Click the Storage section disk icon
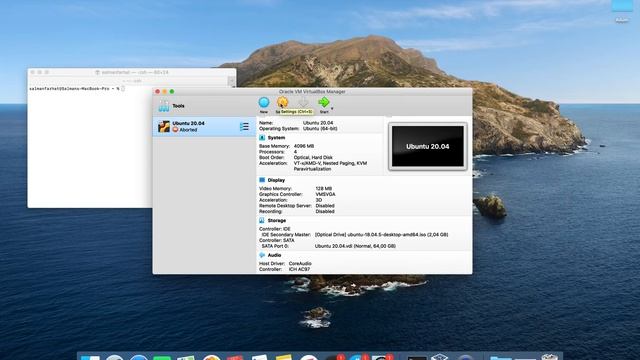 [x=262, y=220]
